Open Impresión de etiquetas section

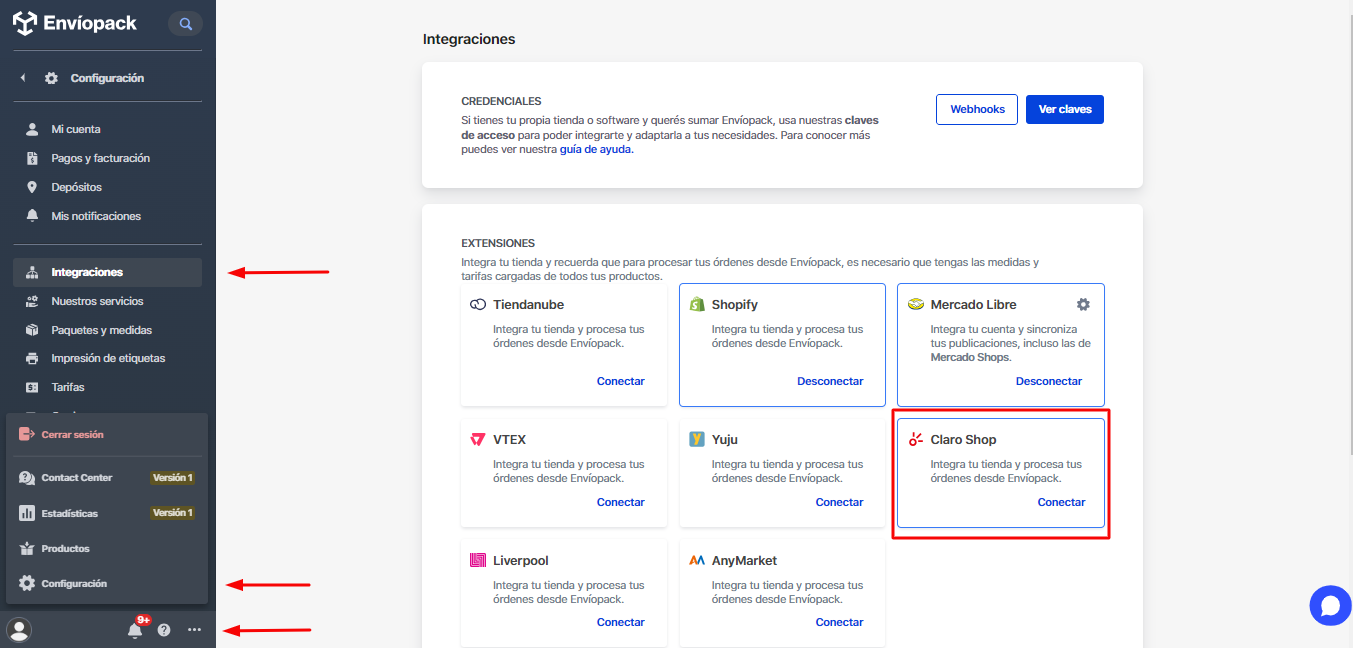pyautogui.click(x=108, y=358)
